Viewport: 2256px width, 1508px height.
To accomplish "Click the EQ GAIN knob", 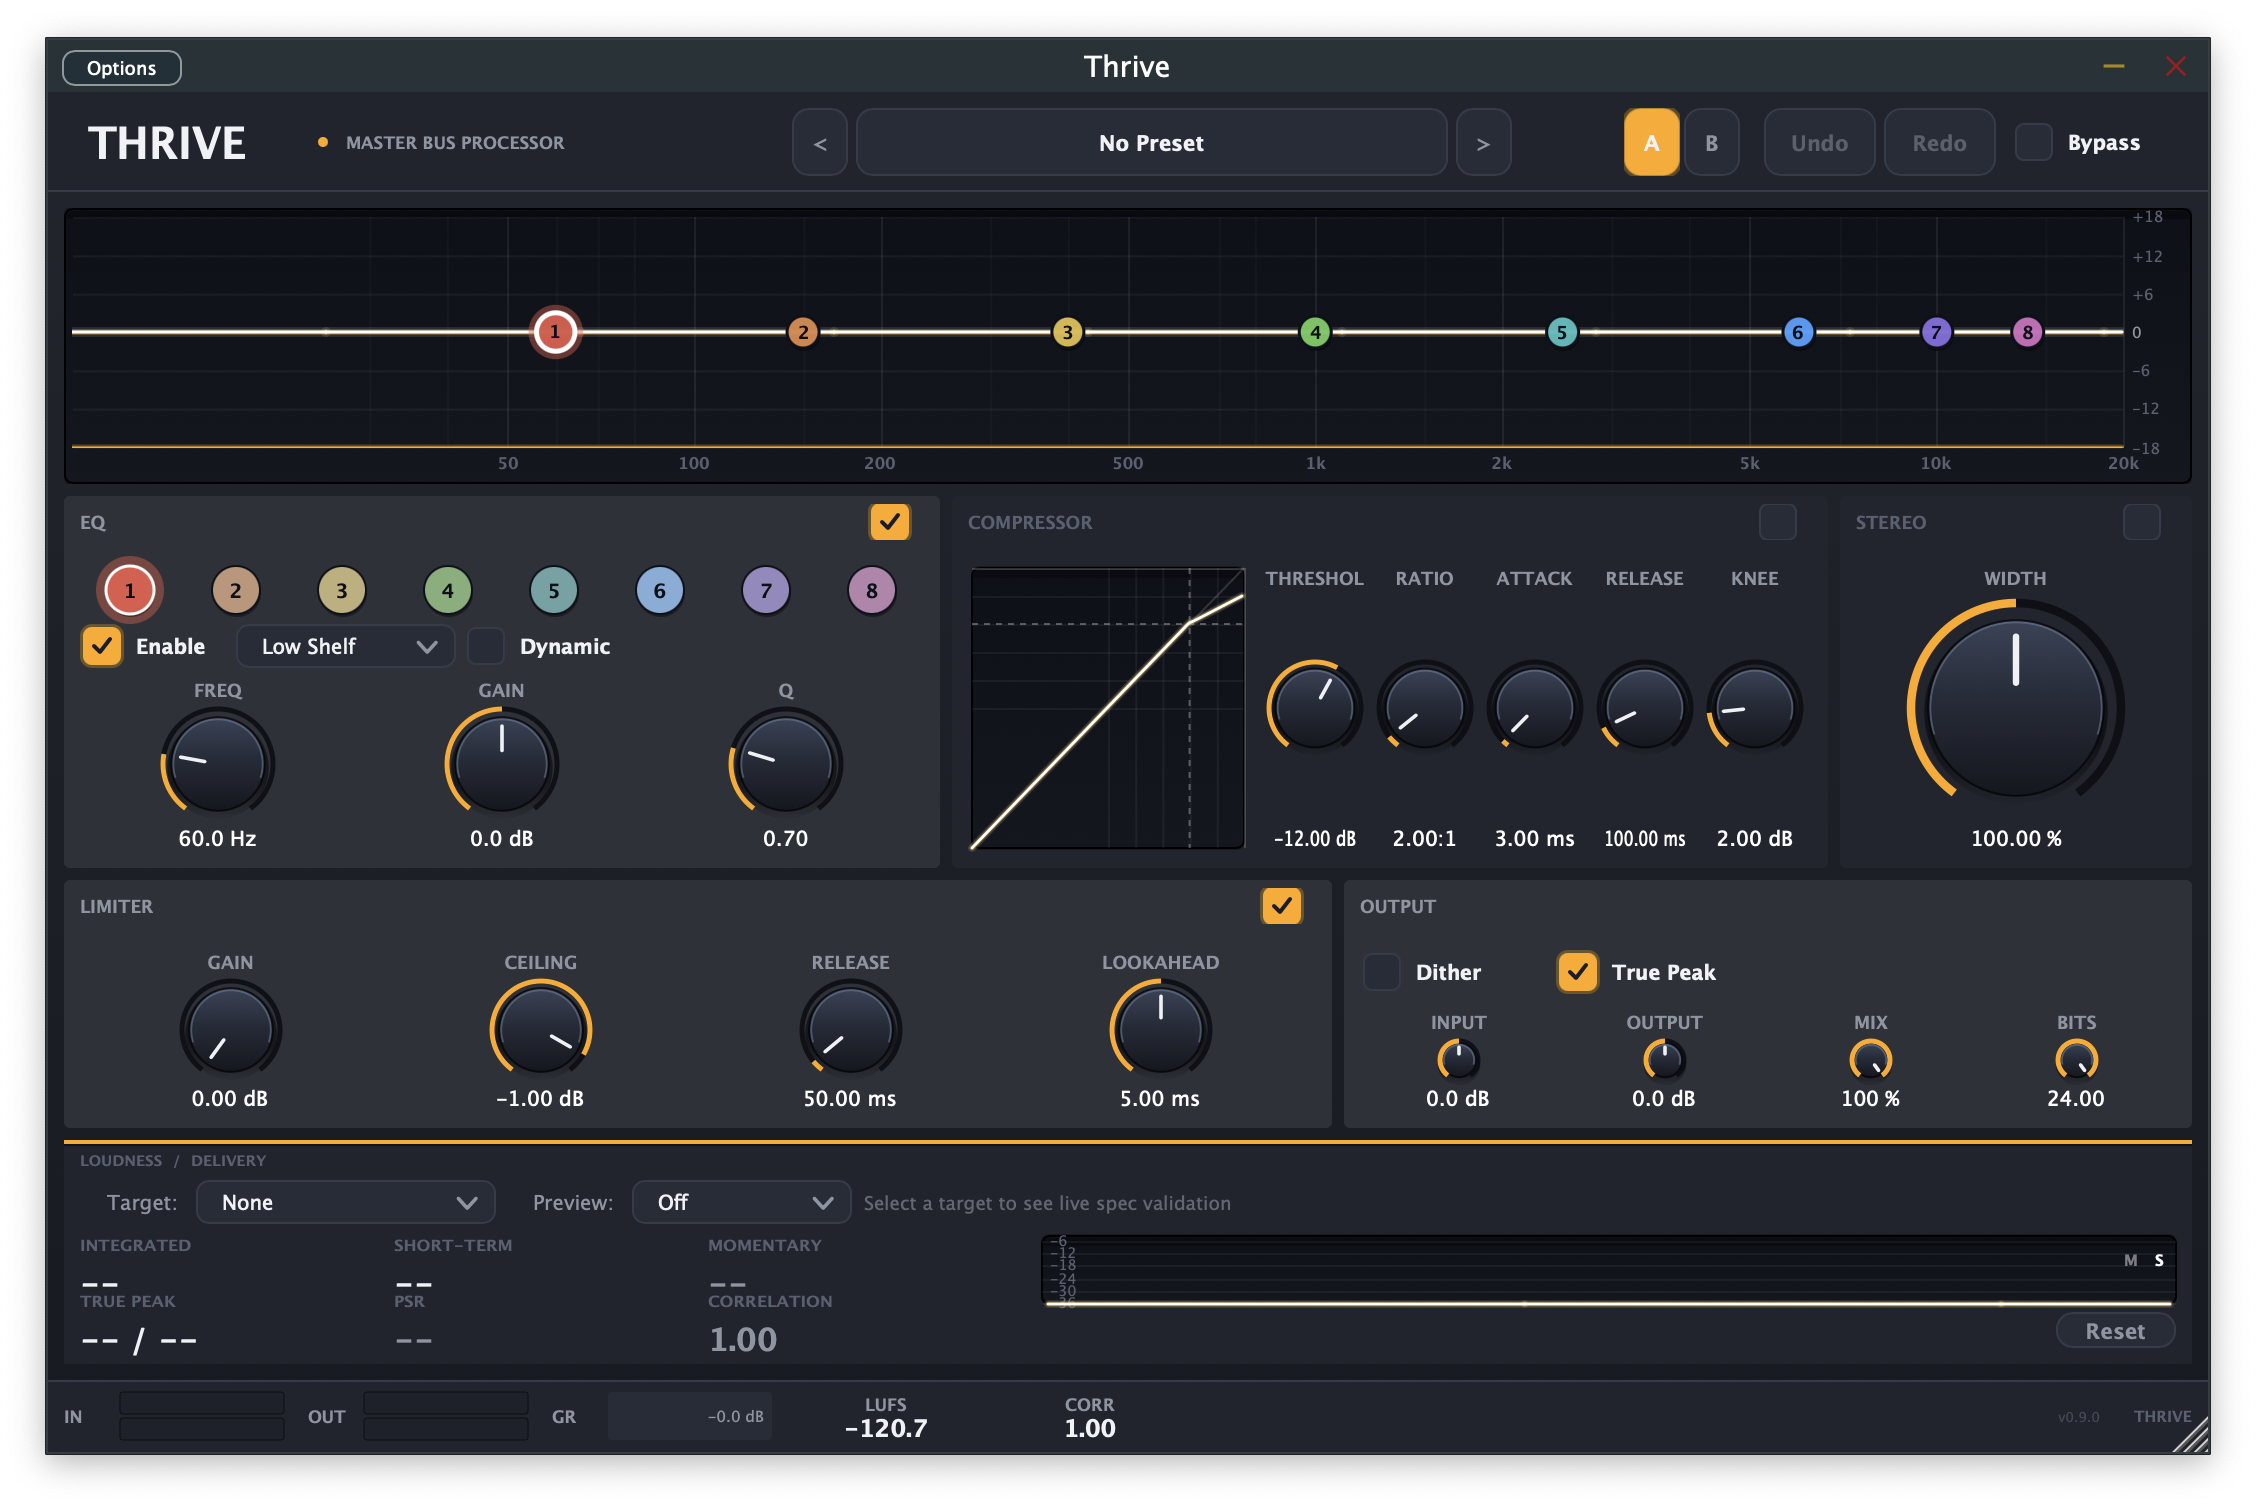I will point(502,764).
